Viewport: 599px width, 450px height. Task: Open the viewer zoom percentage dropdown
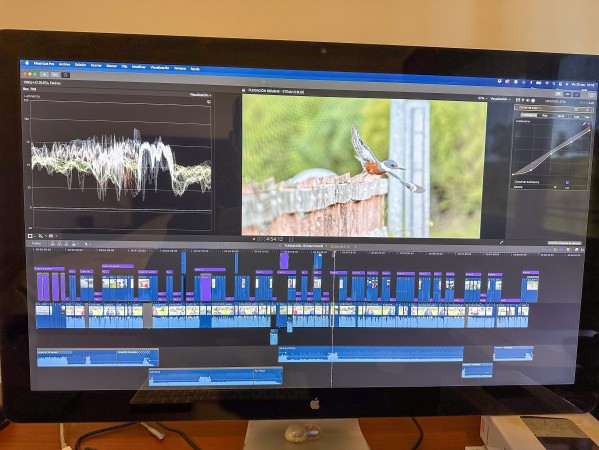482,99
